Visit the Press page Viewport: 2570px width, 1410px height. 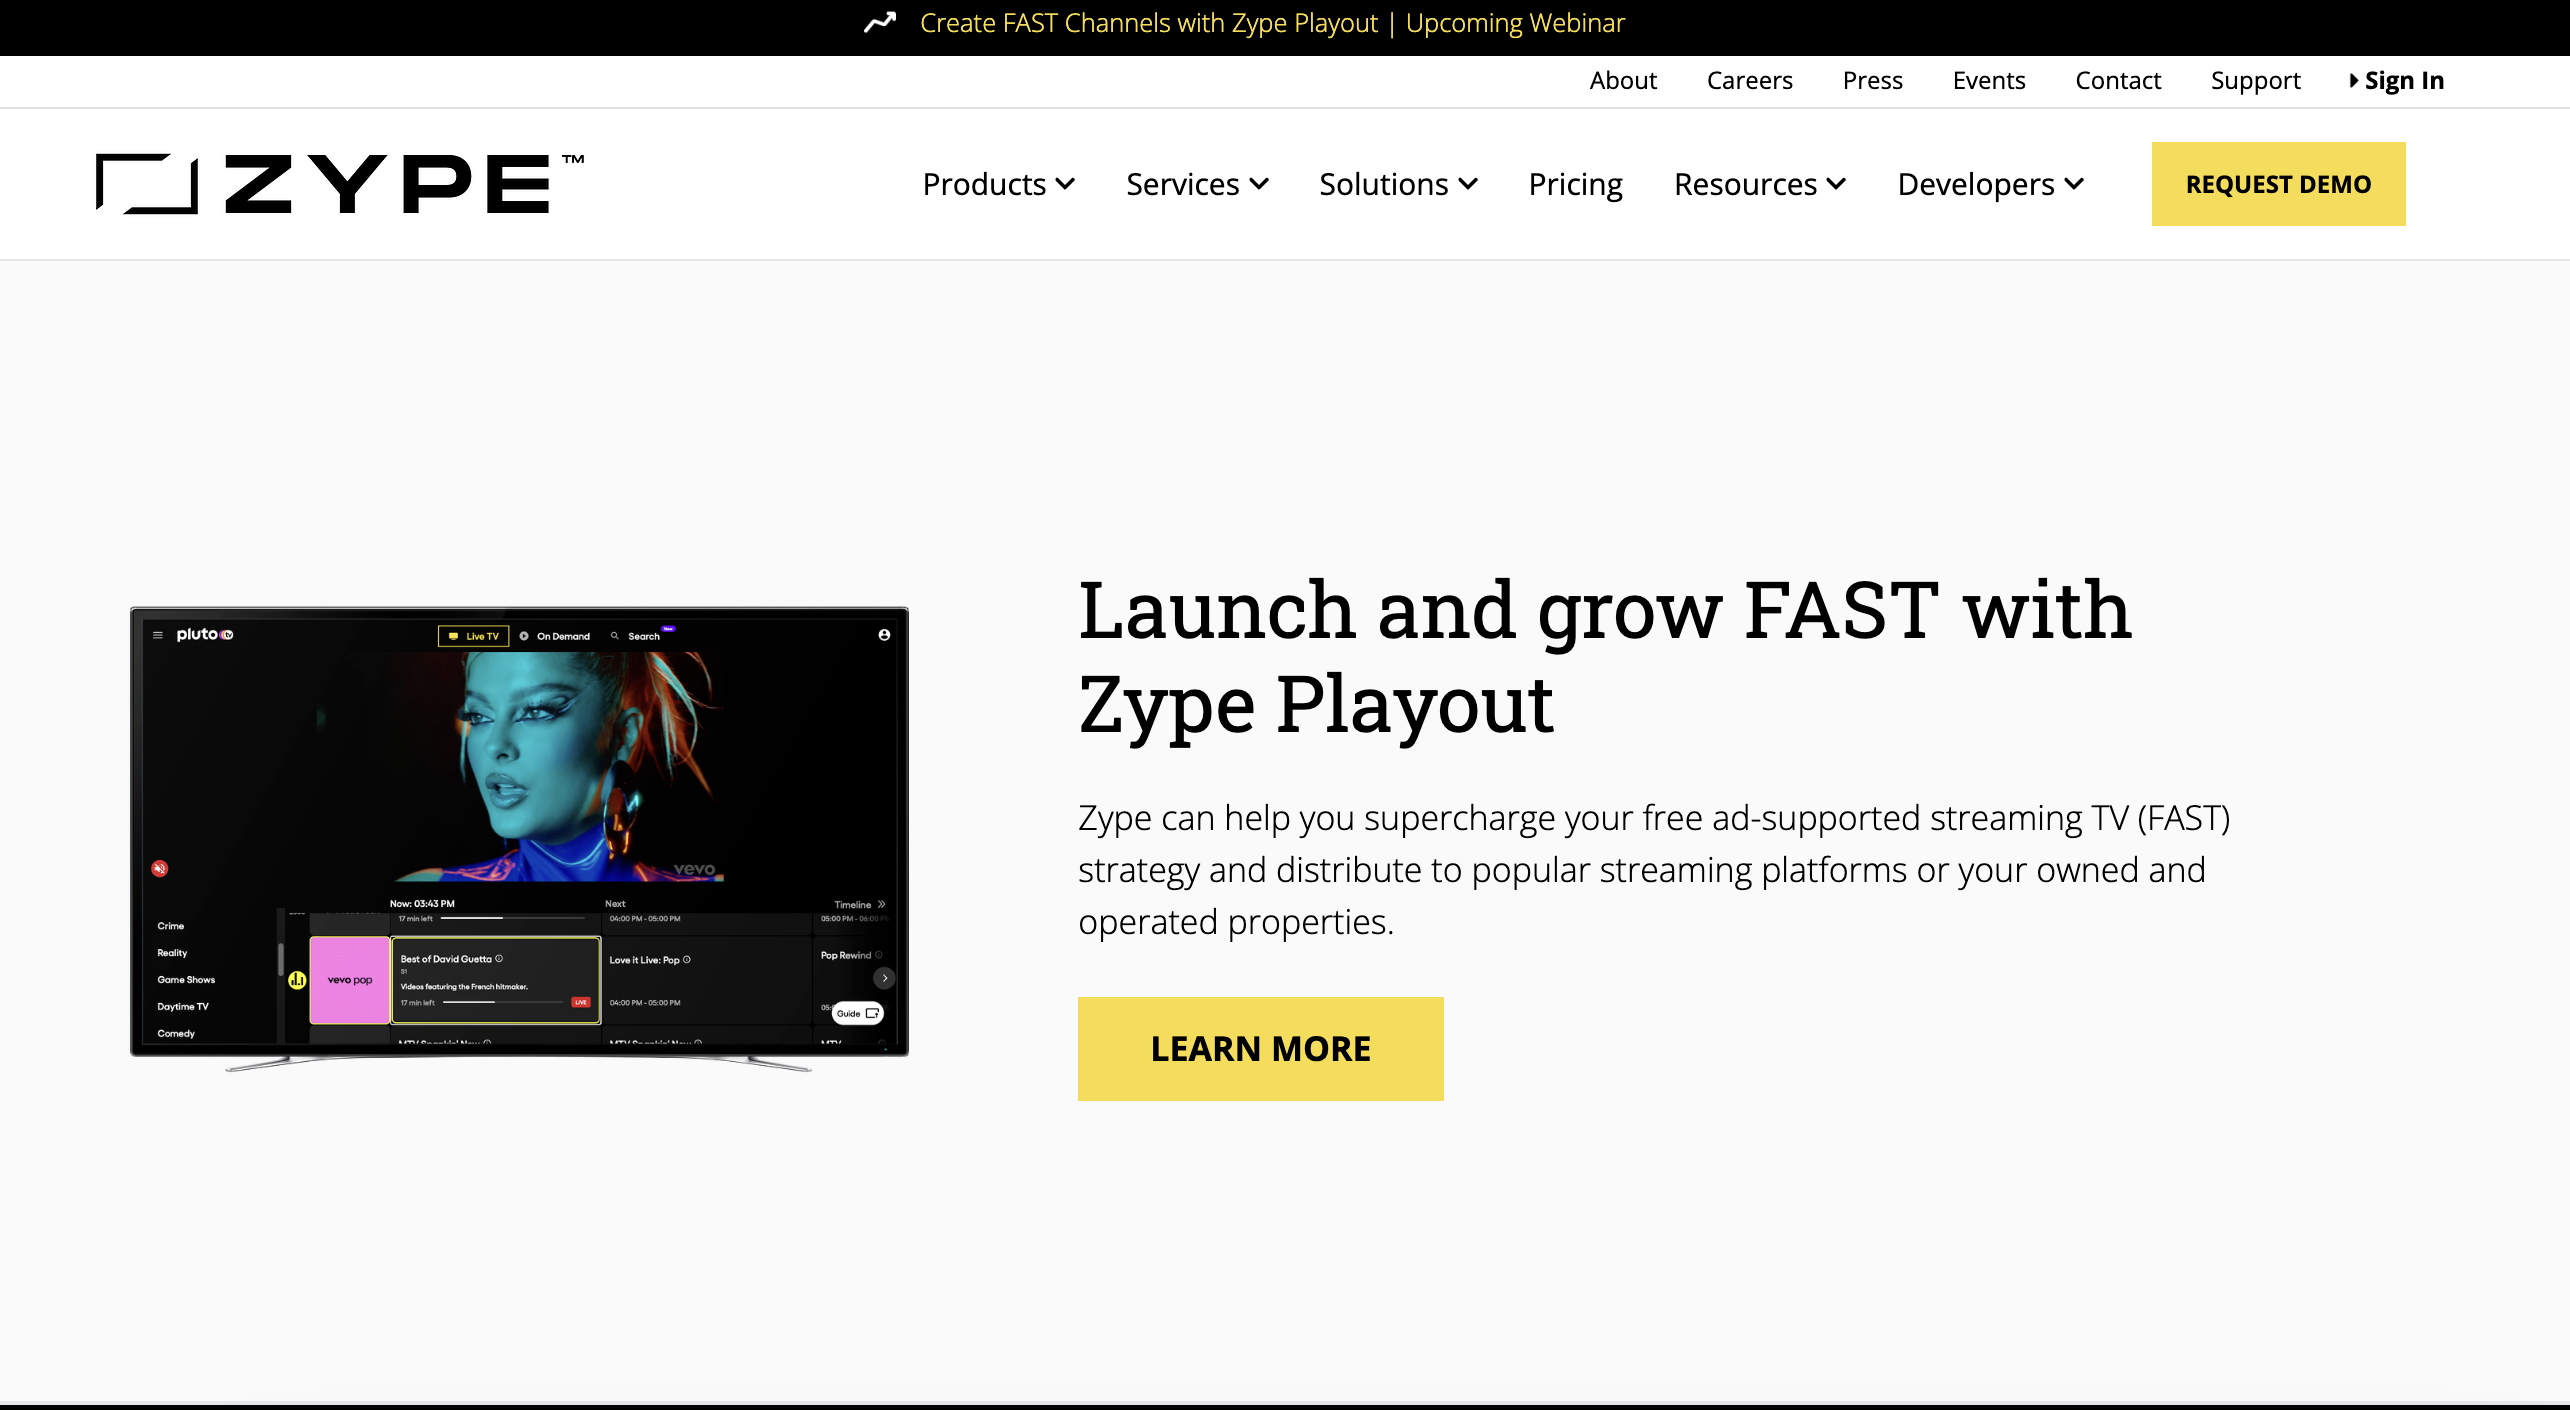pos(1872,80)
